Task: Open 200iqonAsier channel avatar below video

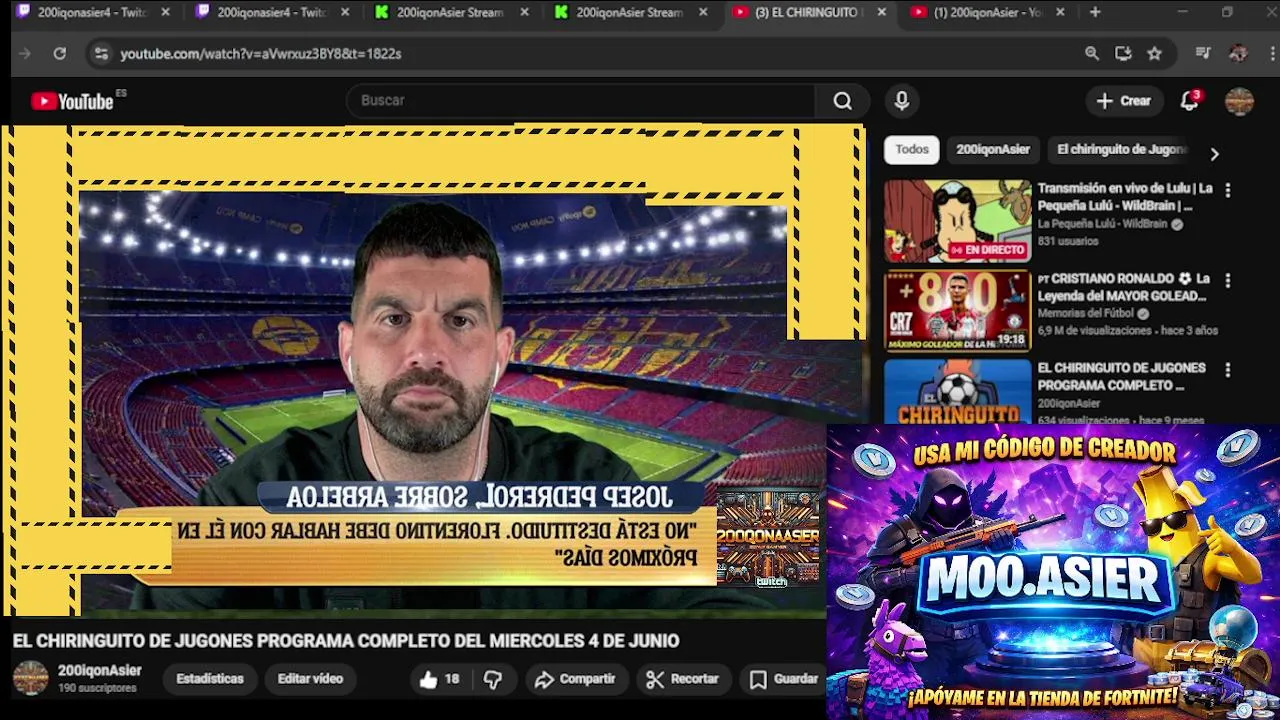Action: pos(30,678)
